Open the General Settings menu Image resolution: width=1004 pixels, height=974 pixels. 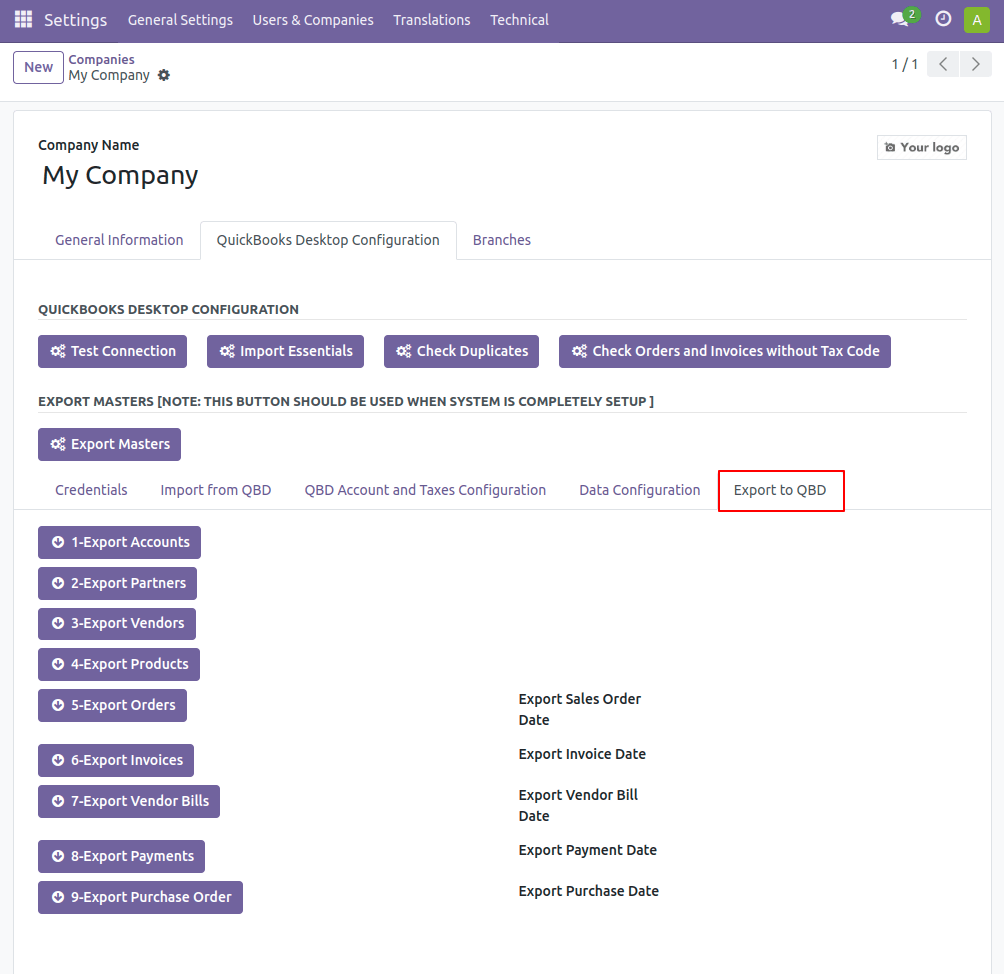pos(180,20)
